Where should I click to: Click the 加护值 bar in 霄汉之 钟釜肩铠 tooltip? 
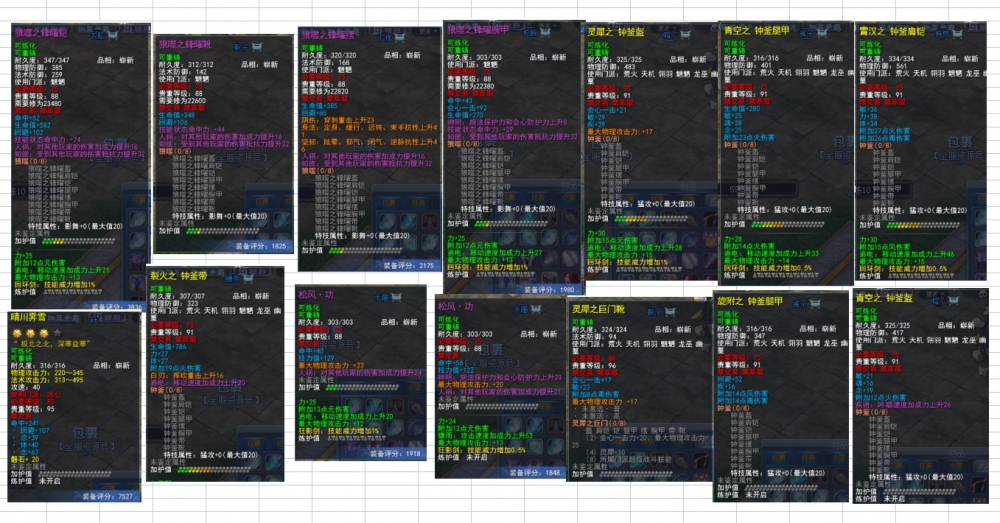[922, 225]
